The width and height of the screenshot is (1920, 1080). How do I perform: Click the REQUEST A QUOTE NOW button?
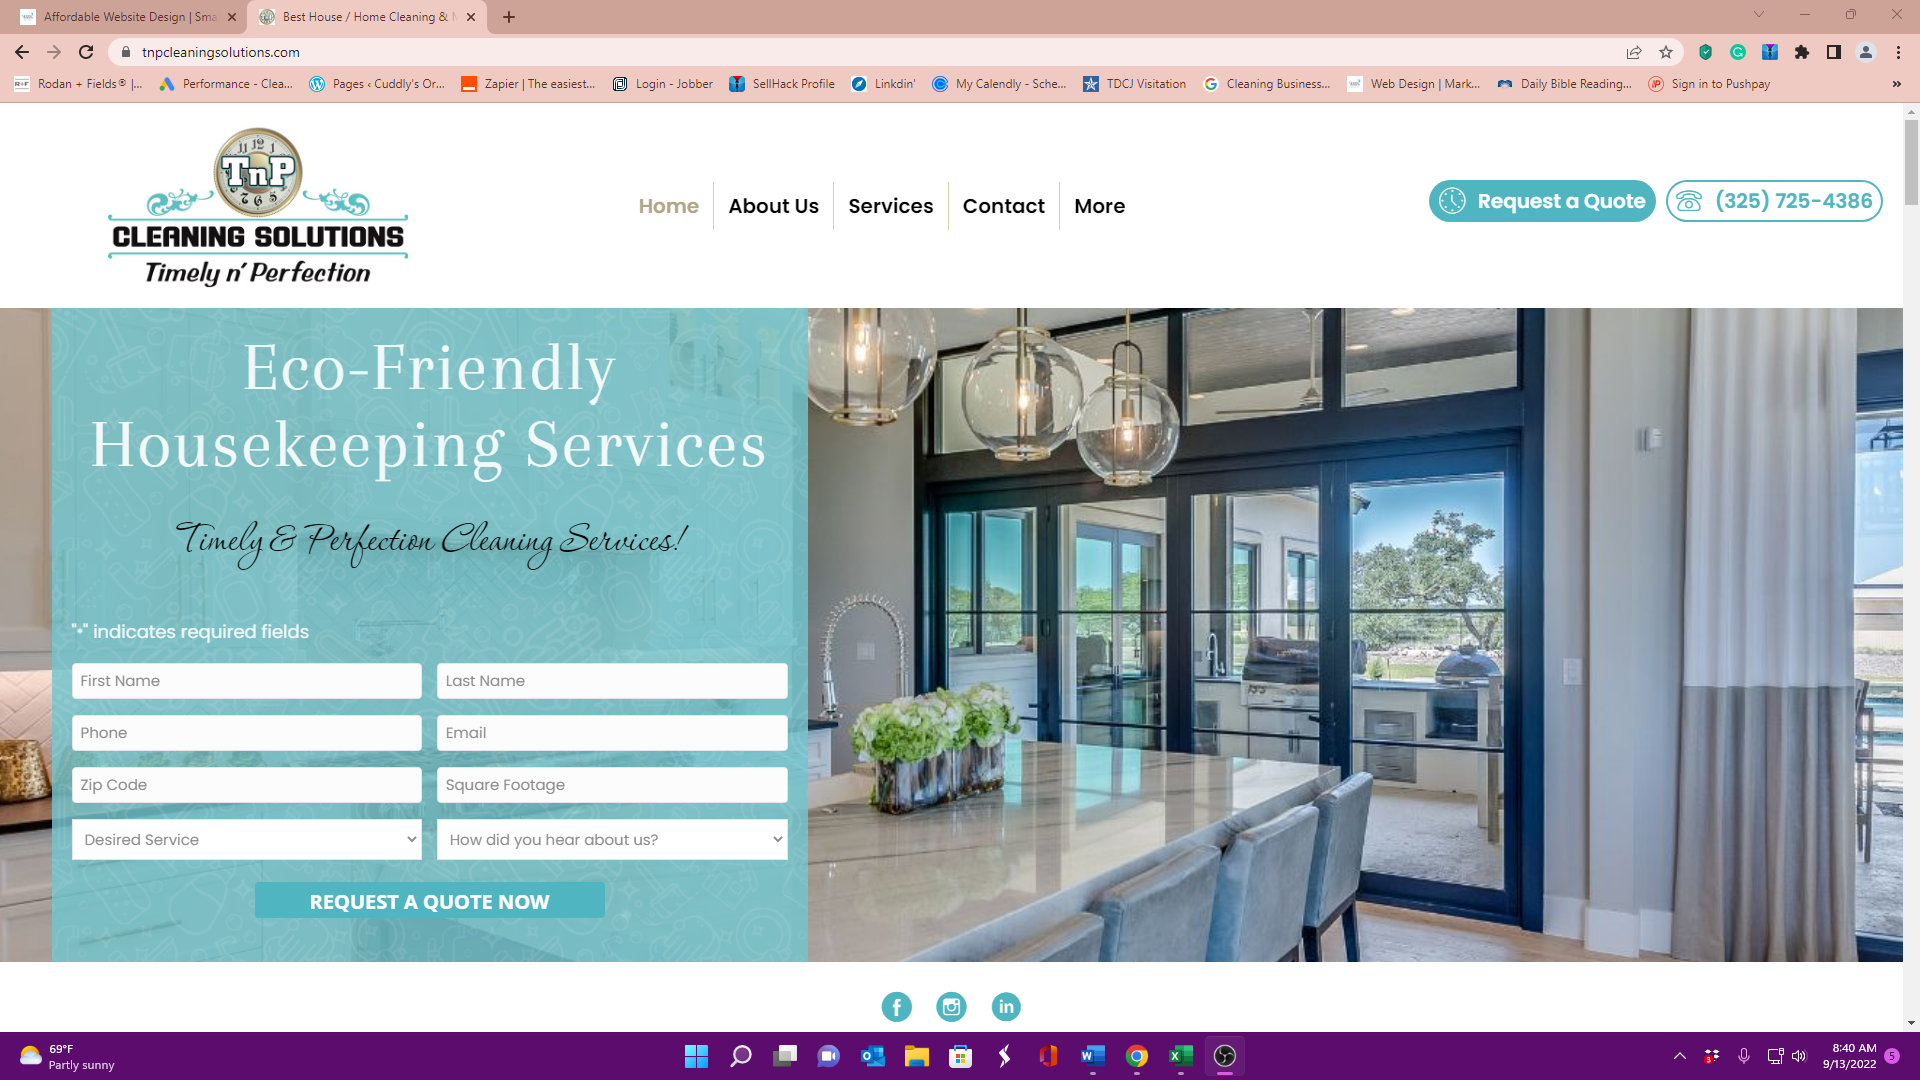[430, 901]
